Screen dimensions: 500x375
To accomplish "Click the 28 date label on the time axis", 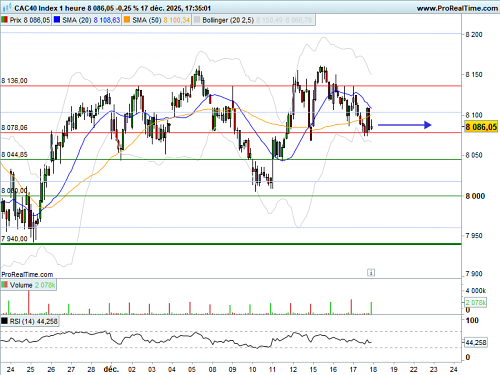I will [x=91, y=369].
